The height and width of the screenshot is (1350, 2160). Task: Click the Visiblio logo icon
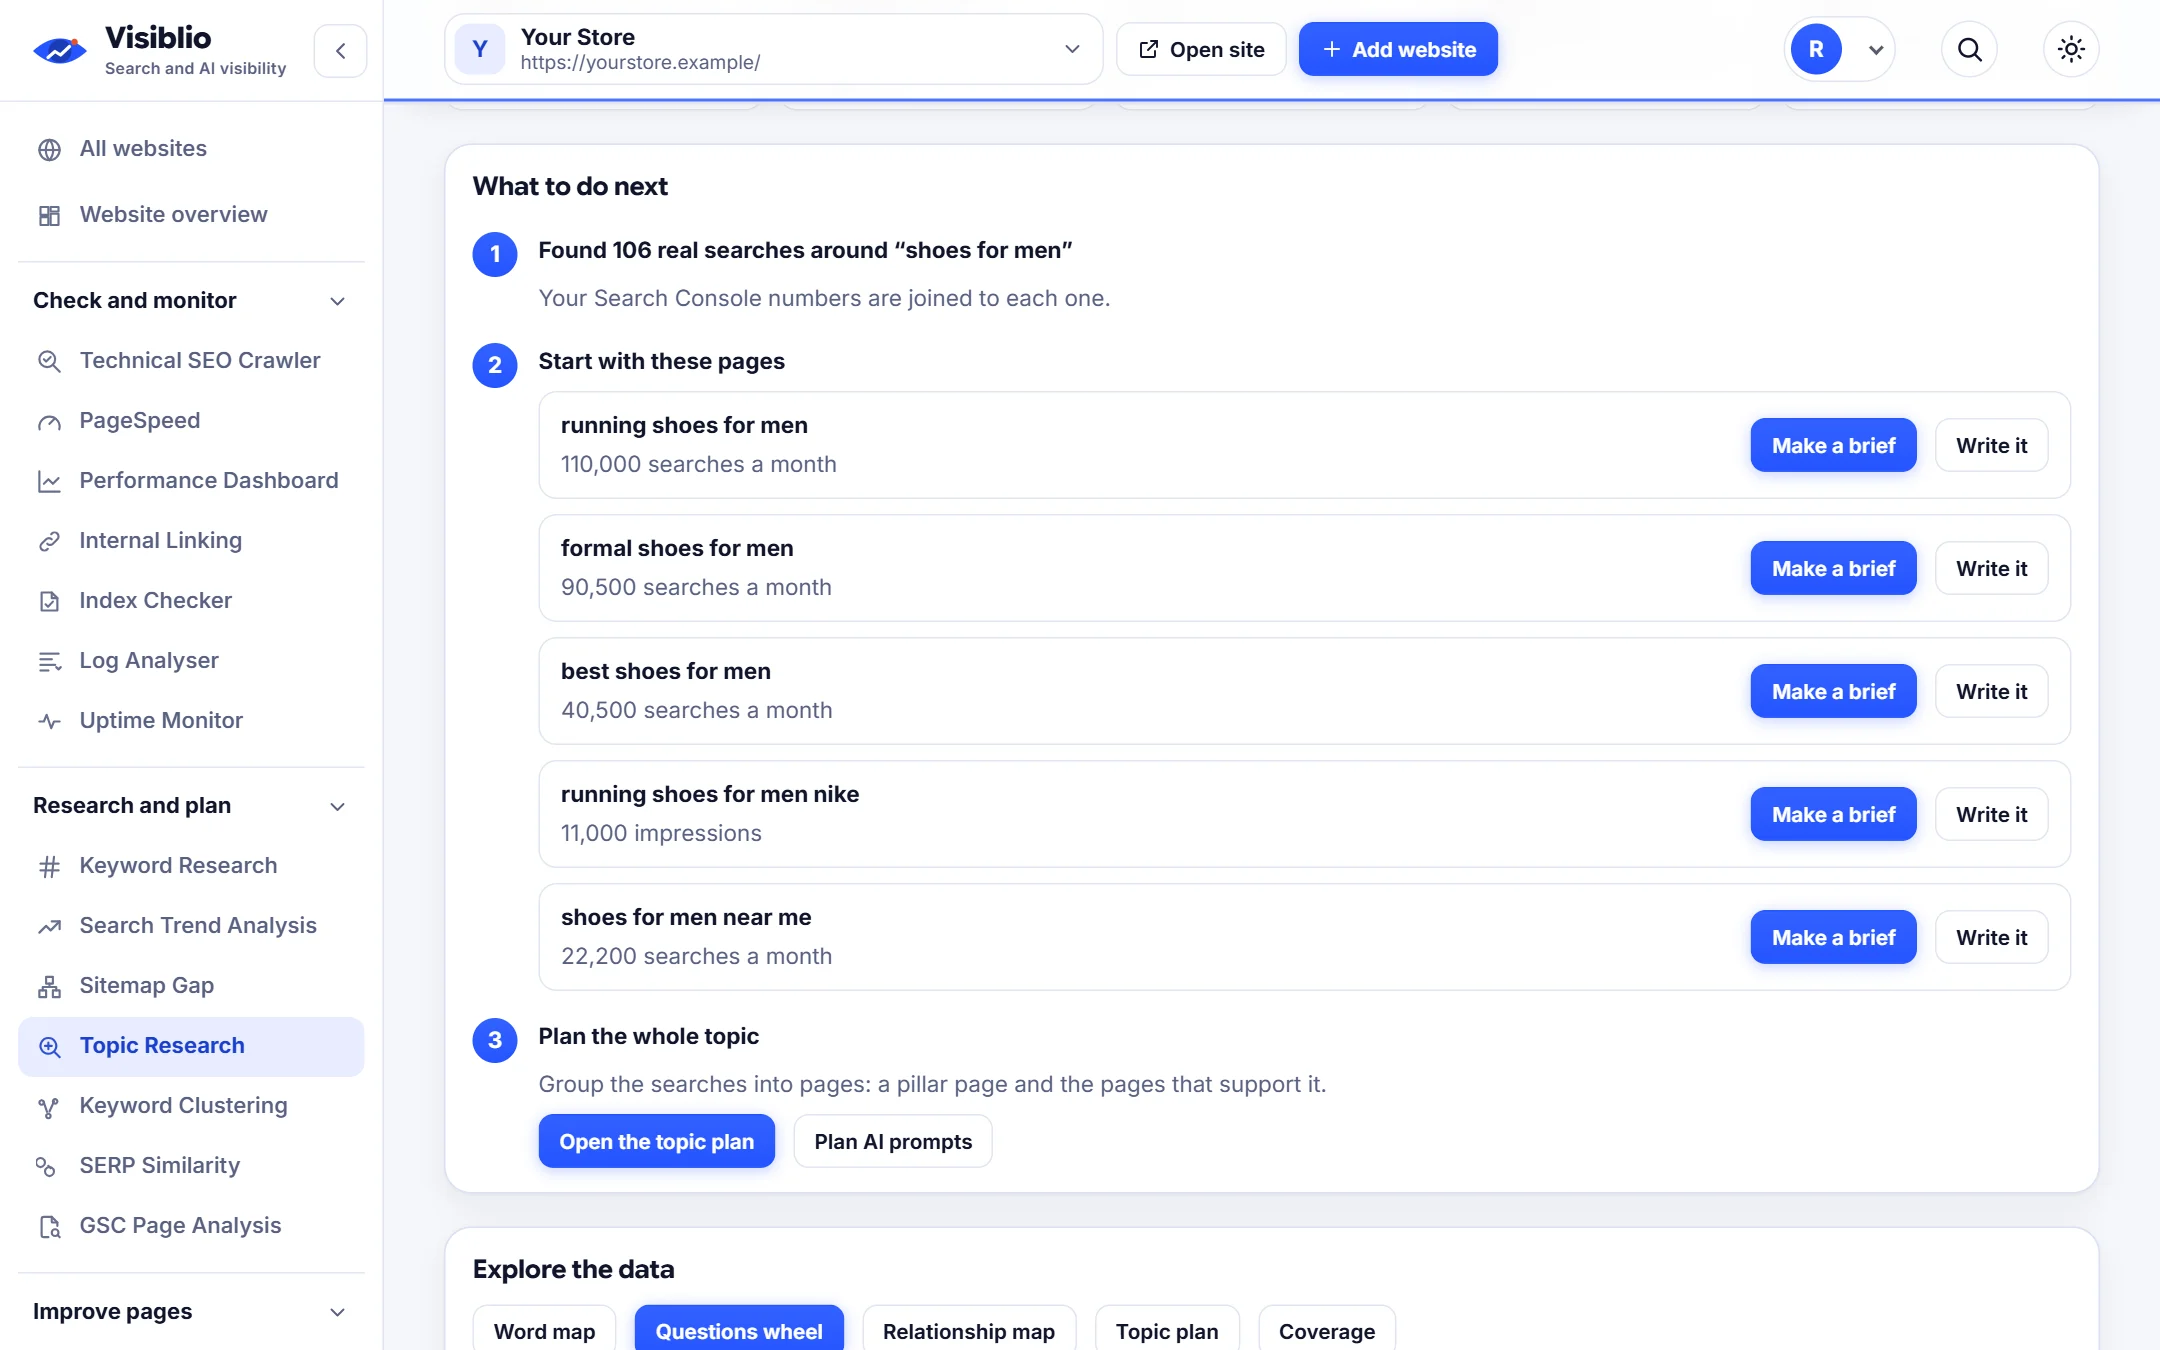pos(60,50)
